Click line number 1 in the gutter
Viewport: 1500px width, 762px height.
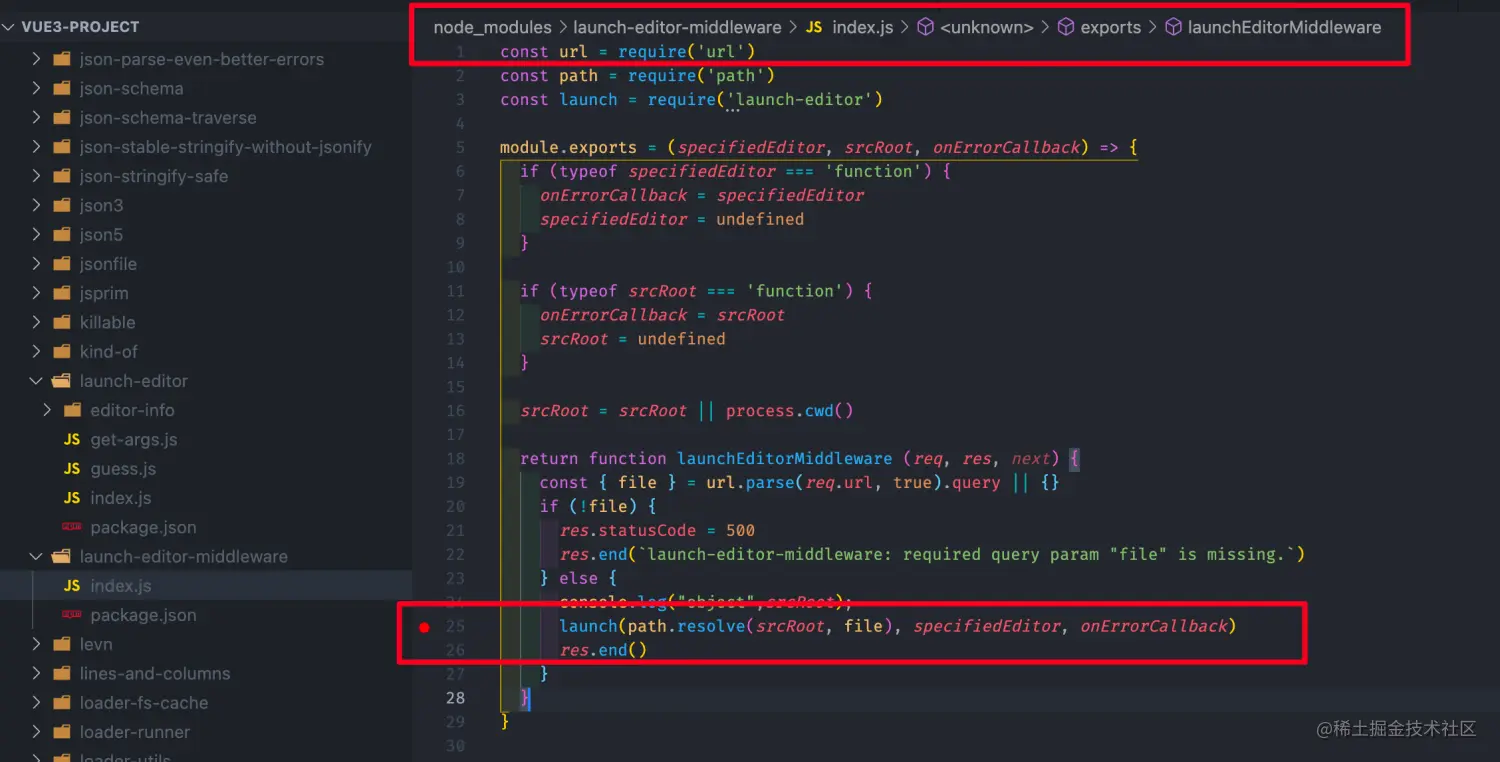click(461, 52)
